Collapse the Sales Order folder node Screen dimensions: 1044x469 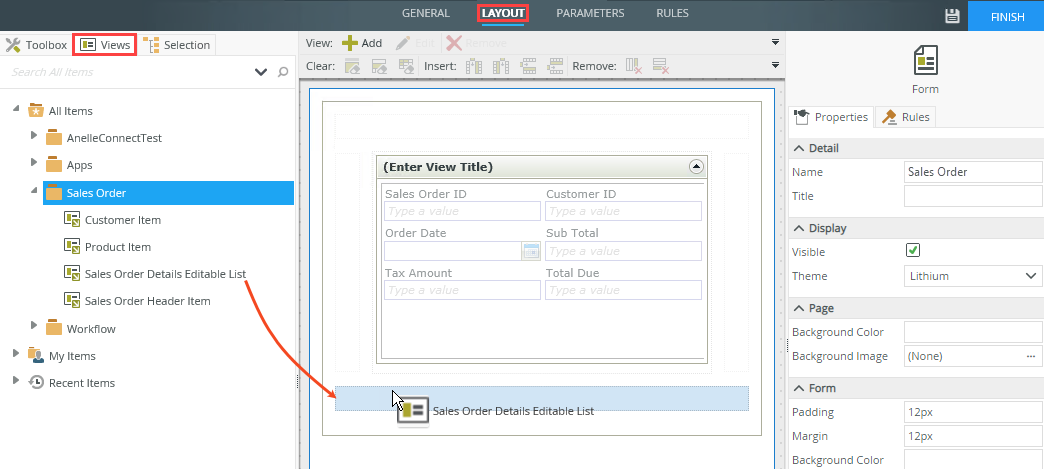tap(34, 191)
